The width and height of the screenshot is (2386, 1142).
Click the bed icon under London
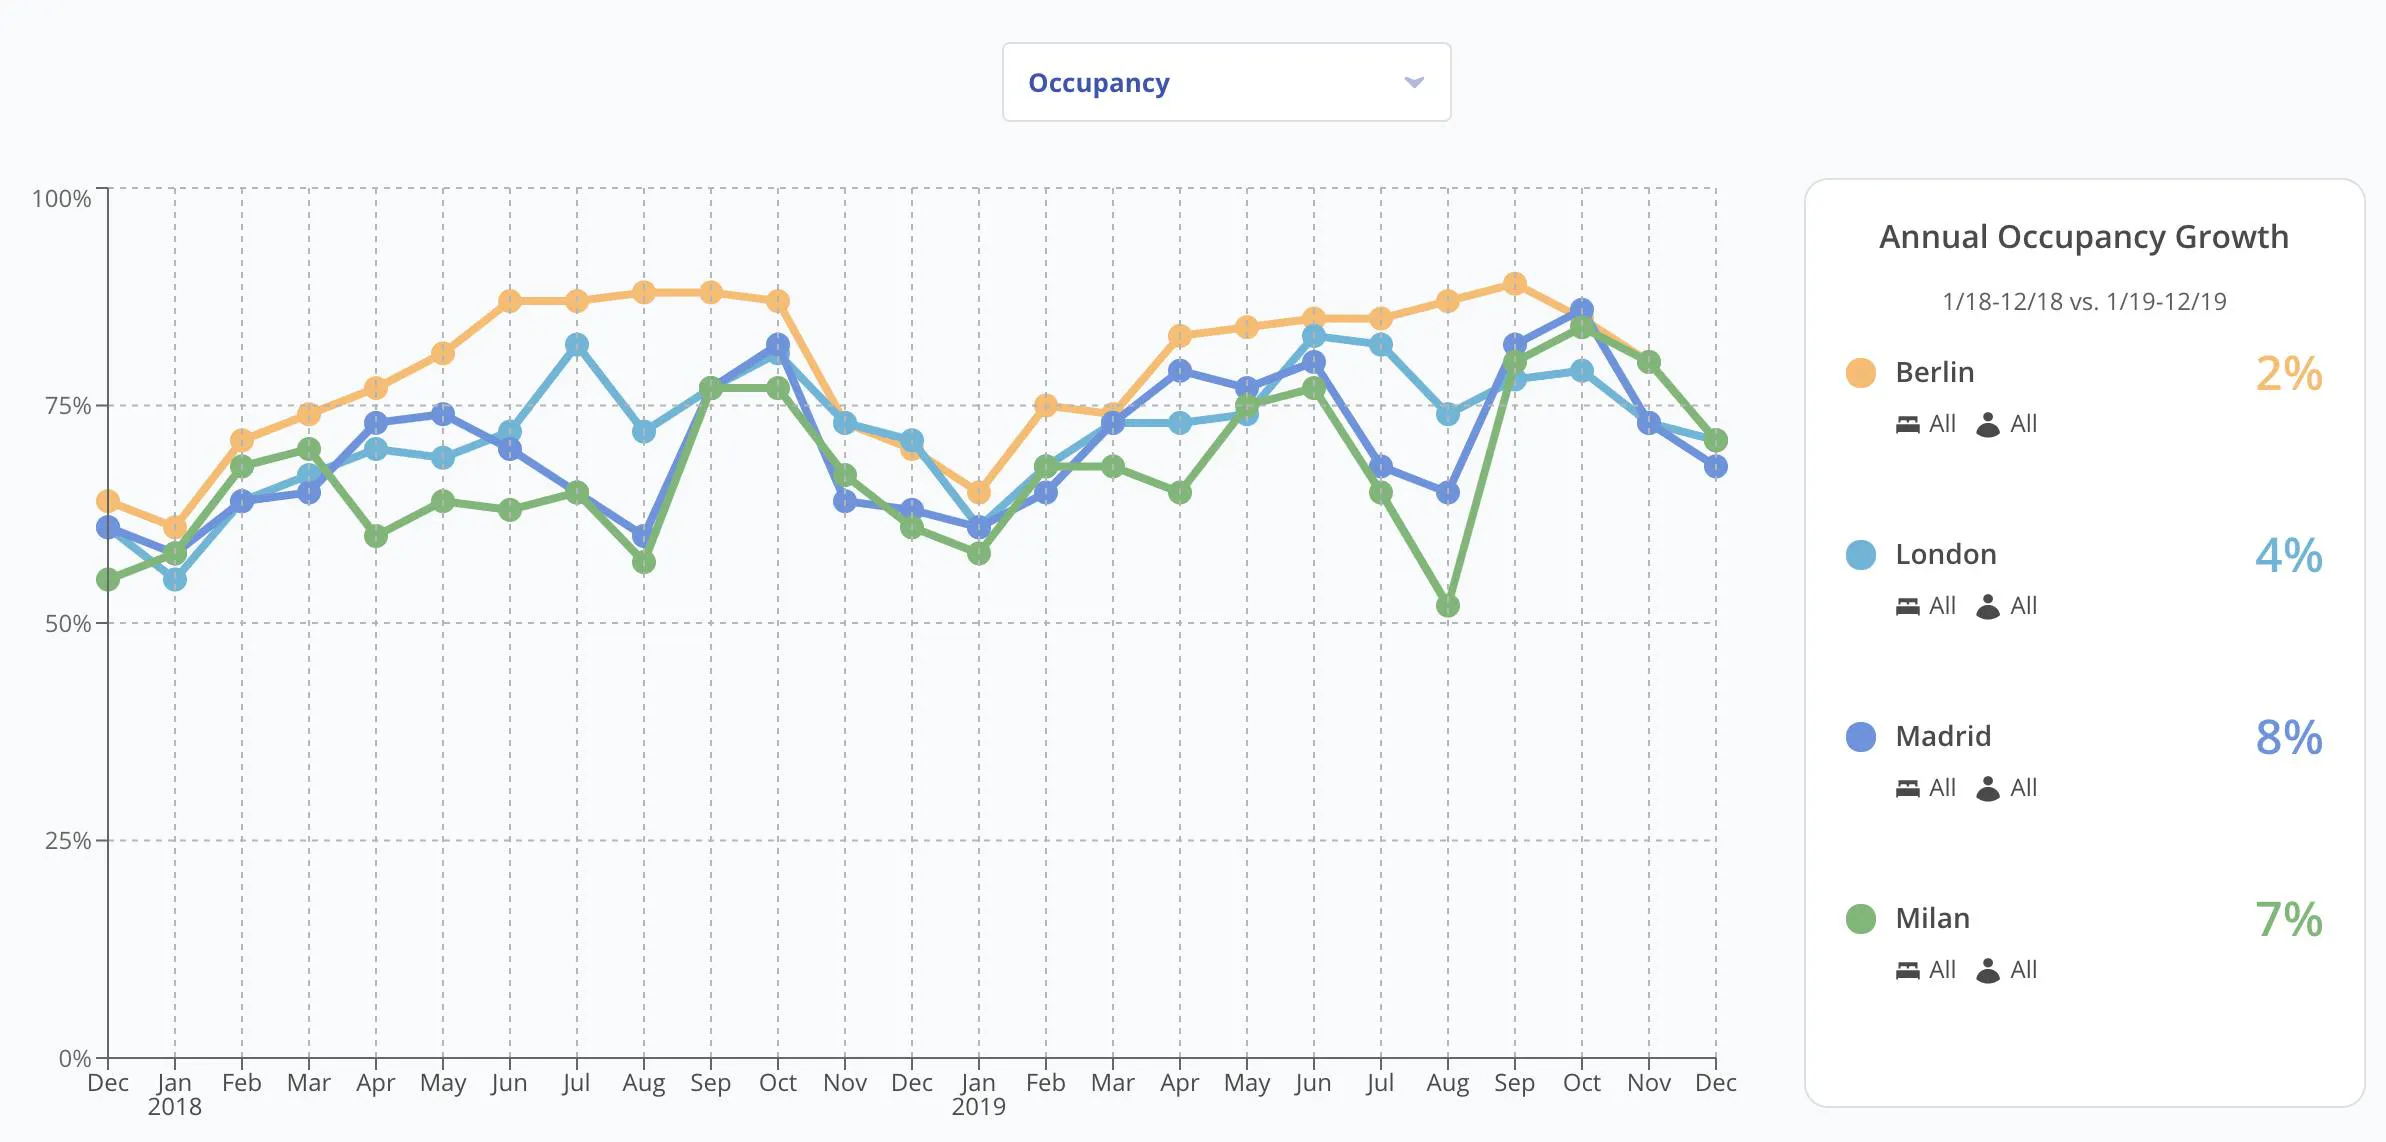(1907, 607)
